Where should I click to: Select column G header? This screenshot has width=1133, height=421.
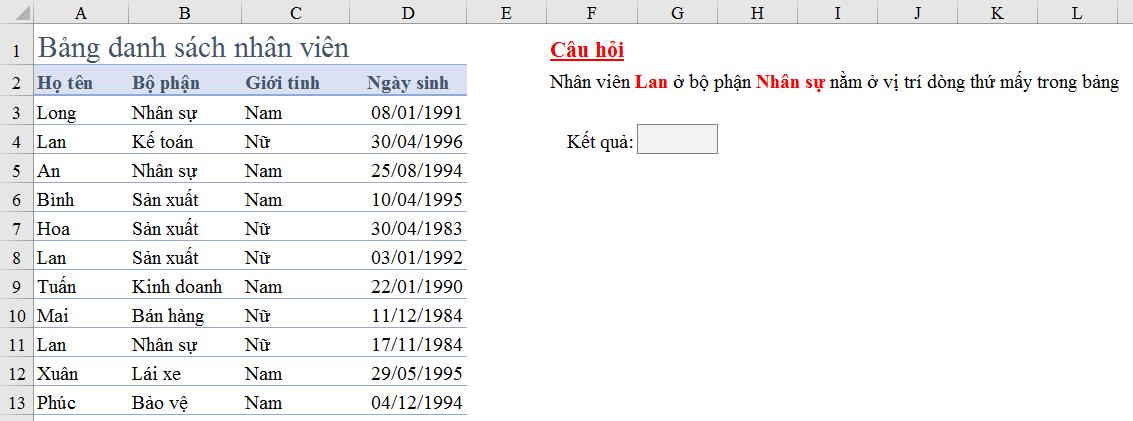tap(677, 13)
